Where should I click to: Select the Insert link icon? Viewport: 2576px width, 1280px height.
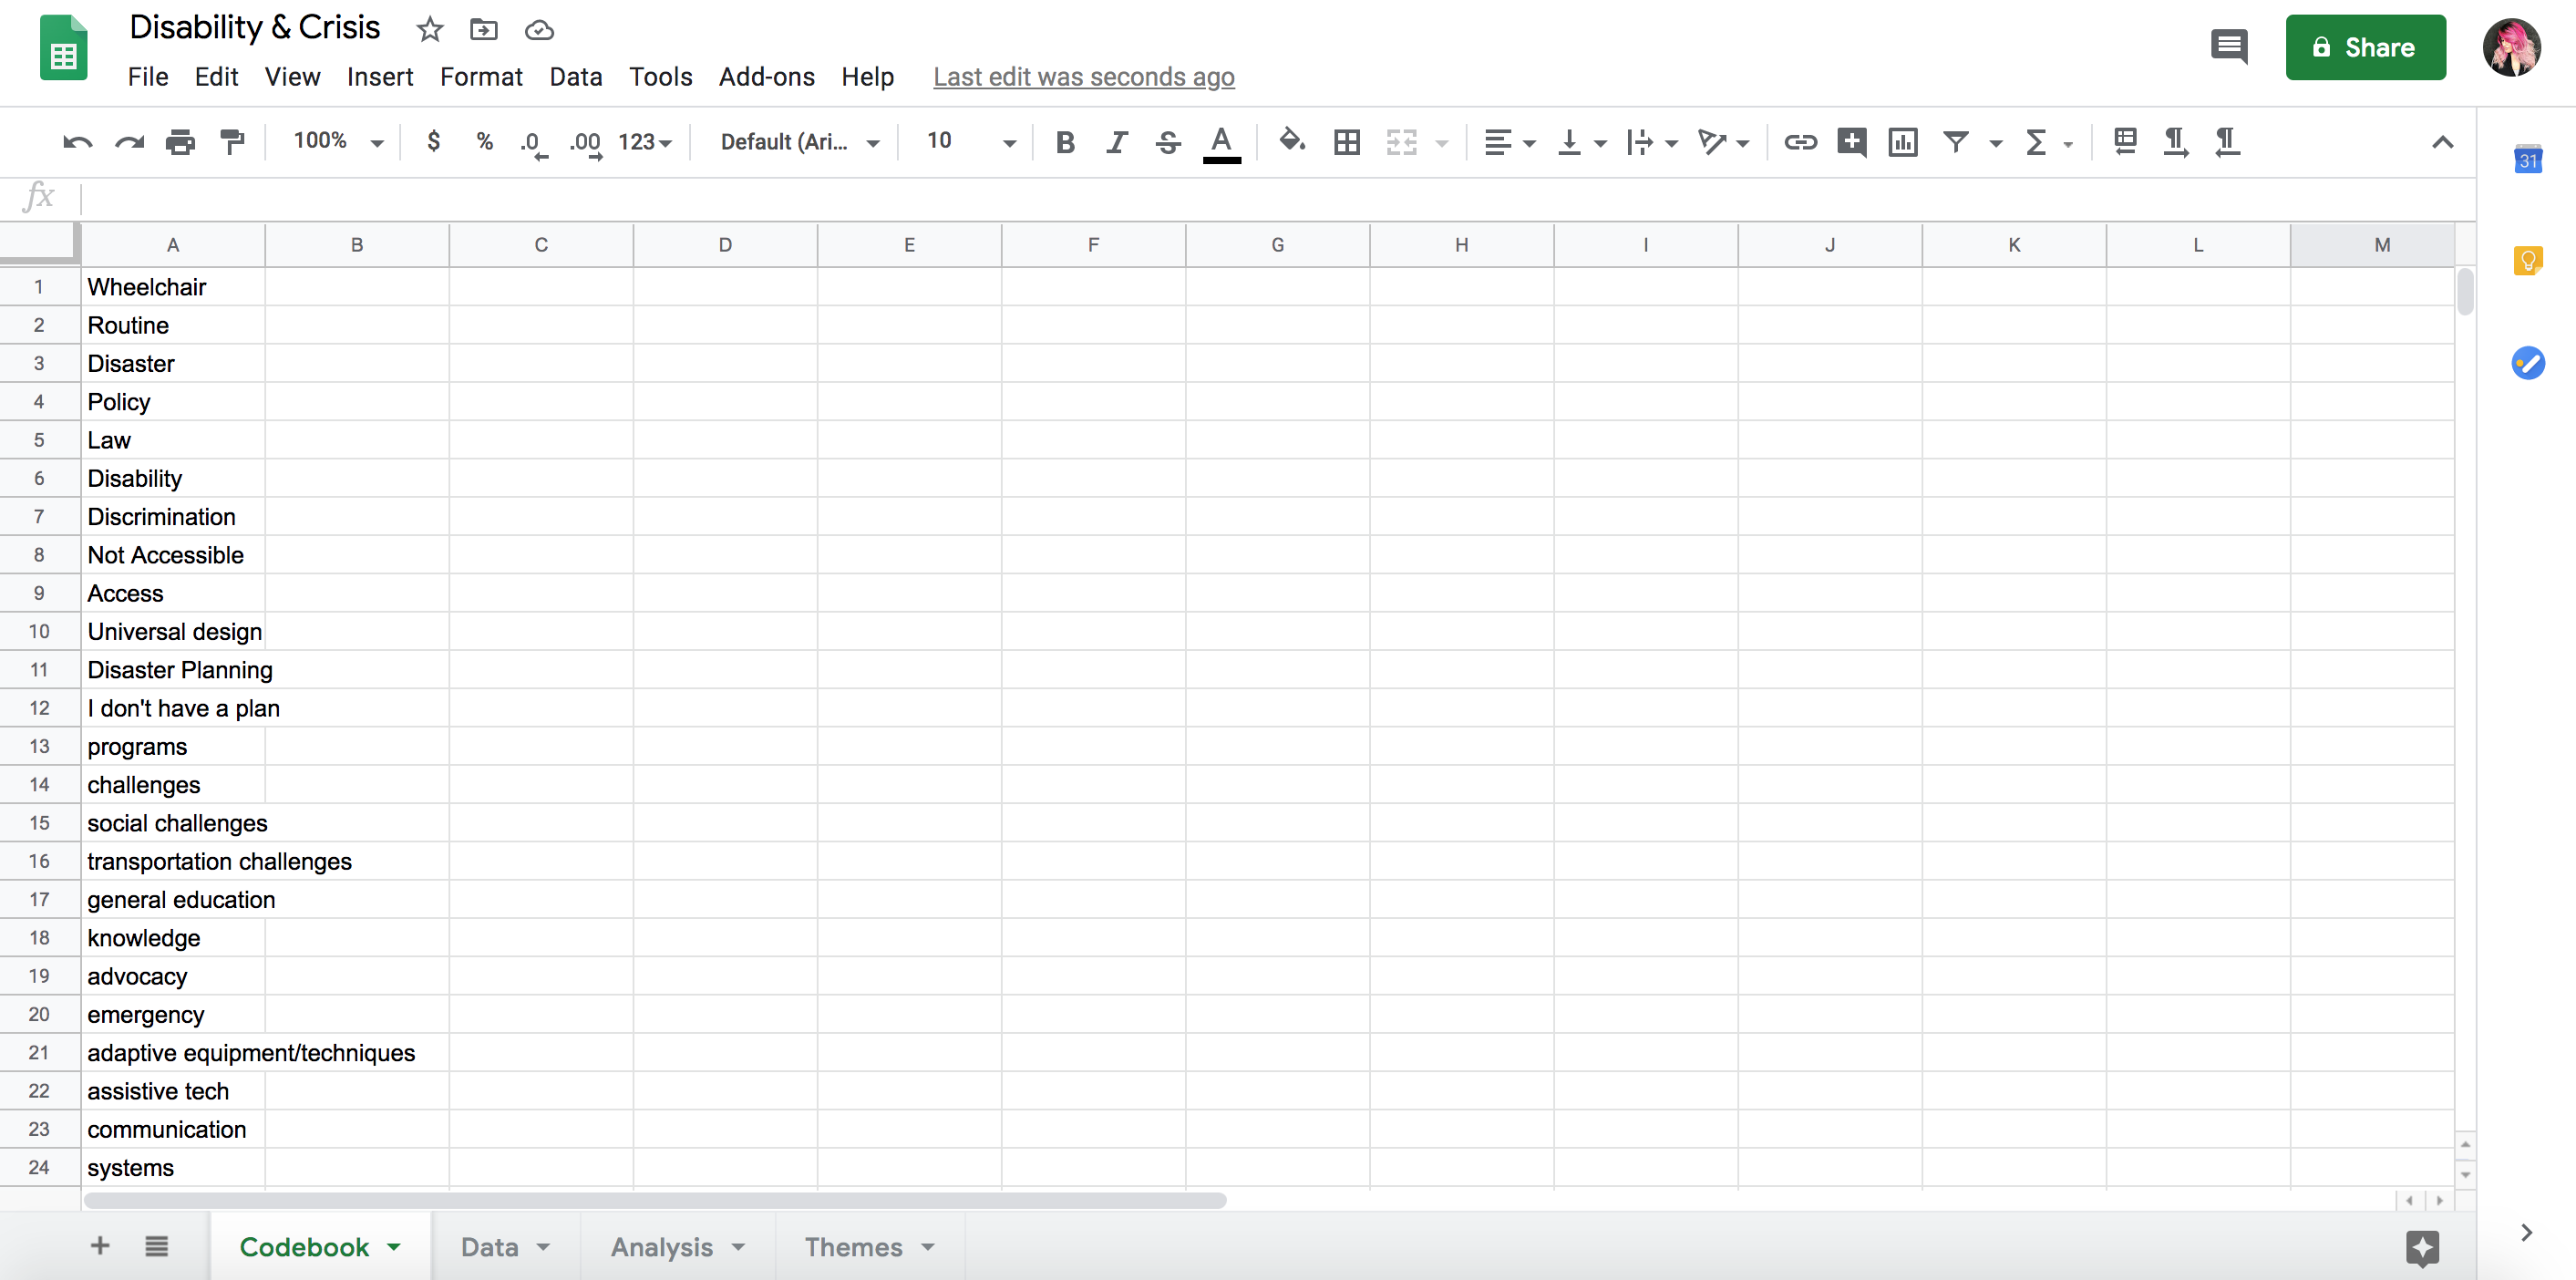(1799, 142)
